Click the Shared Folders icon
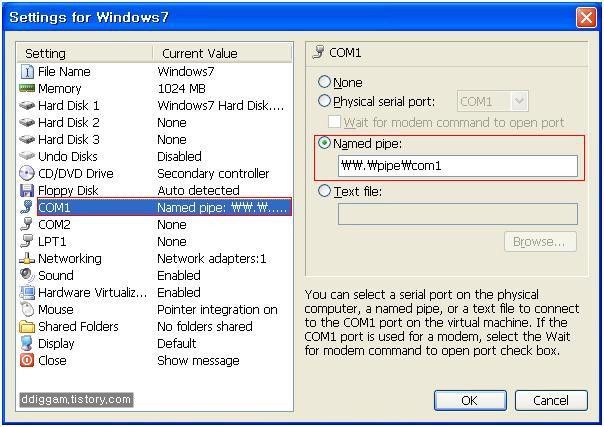604x427 pixels. click(27, 327)
